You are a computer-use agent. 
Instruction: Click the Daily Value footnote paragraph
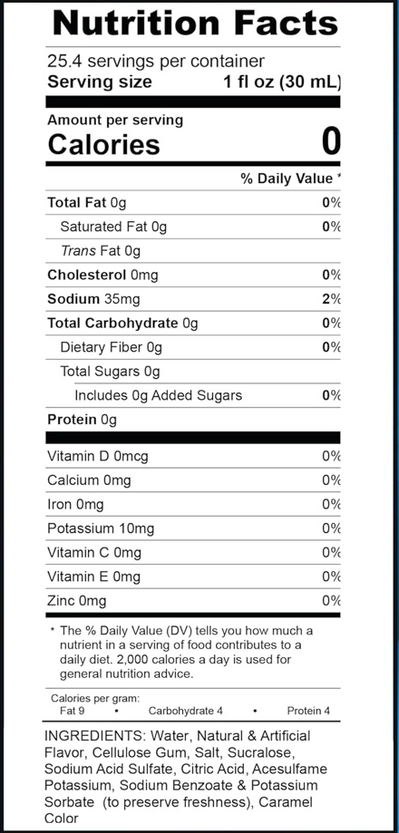click(182, 652)
